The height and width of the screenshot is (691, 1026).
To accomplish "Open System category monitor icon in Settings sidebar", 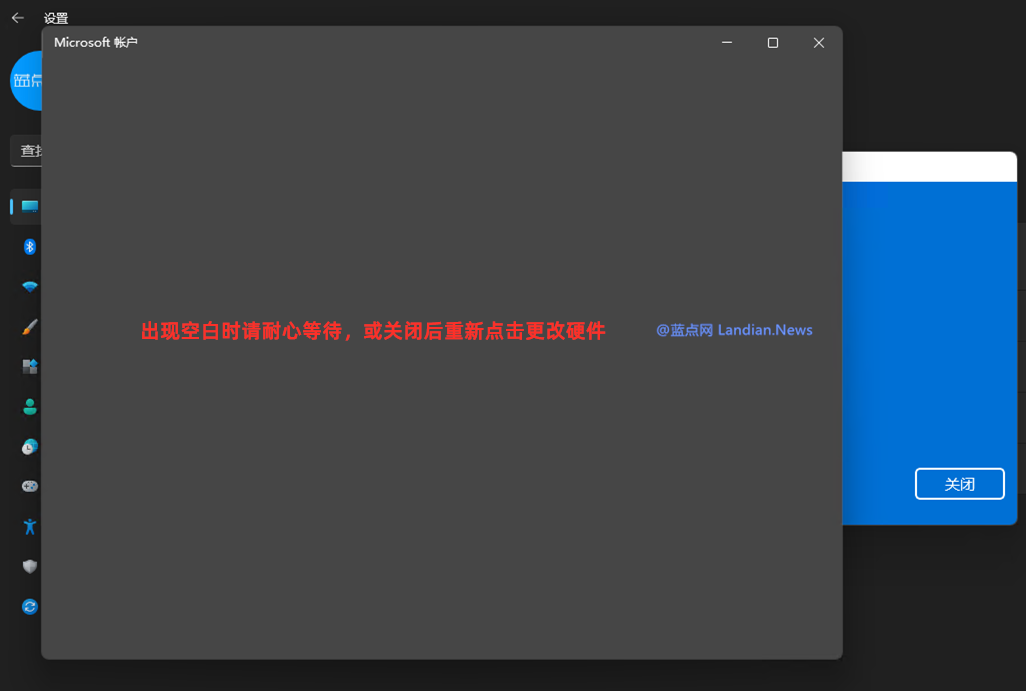I will pos(29,207).
